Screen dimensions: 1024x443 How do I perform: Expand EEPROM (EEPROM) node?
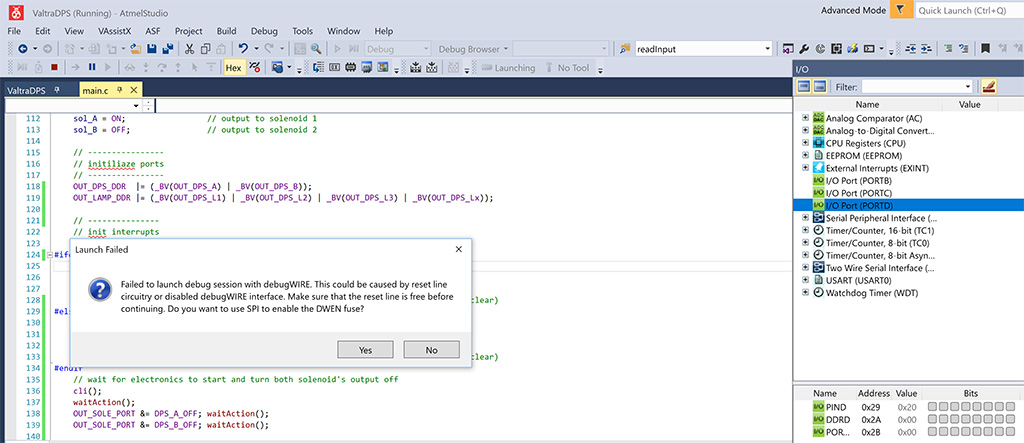[805, 156]
